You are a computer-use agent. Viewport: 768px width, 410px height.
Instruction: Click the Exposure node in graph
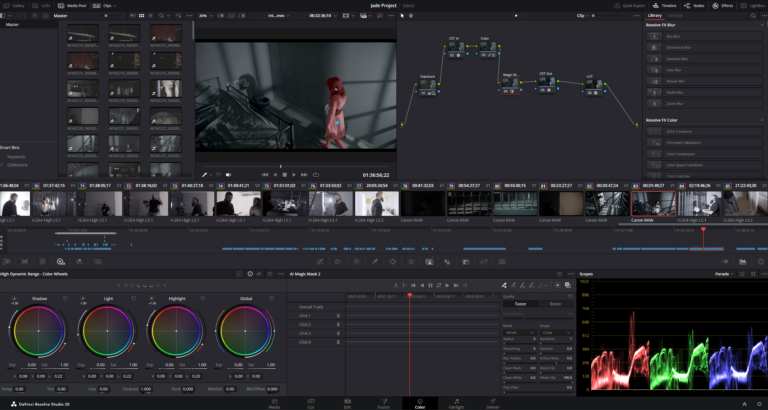pos(428,86)
